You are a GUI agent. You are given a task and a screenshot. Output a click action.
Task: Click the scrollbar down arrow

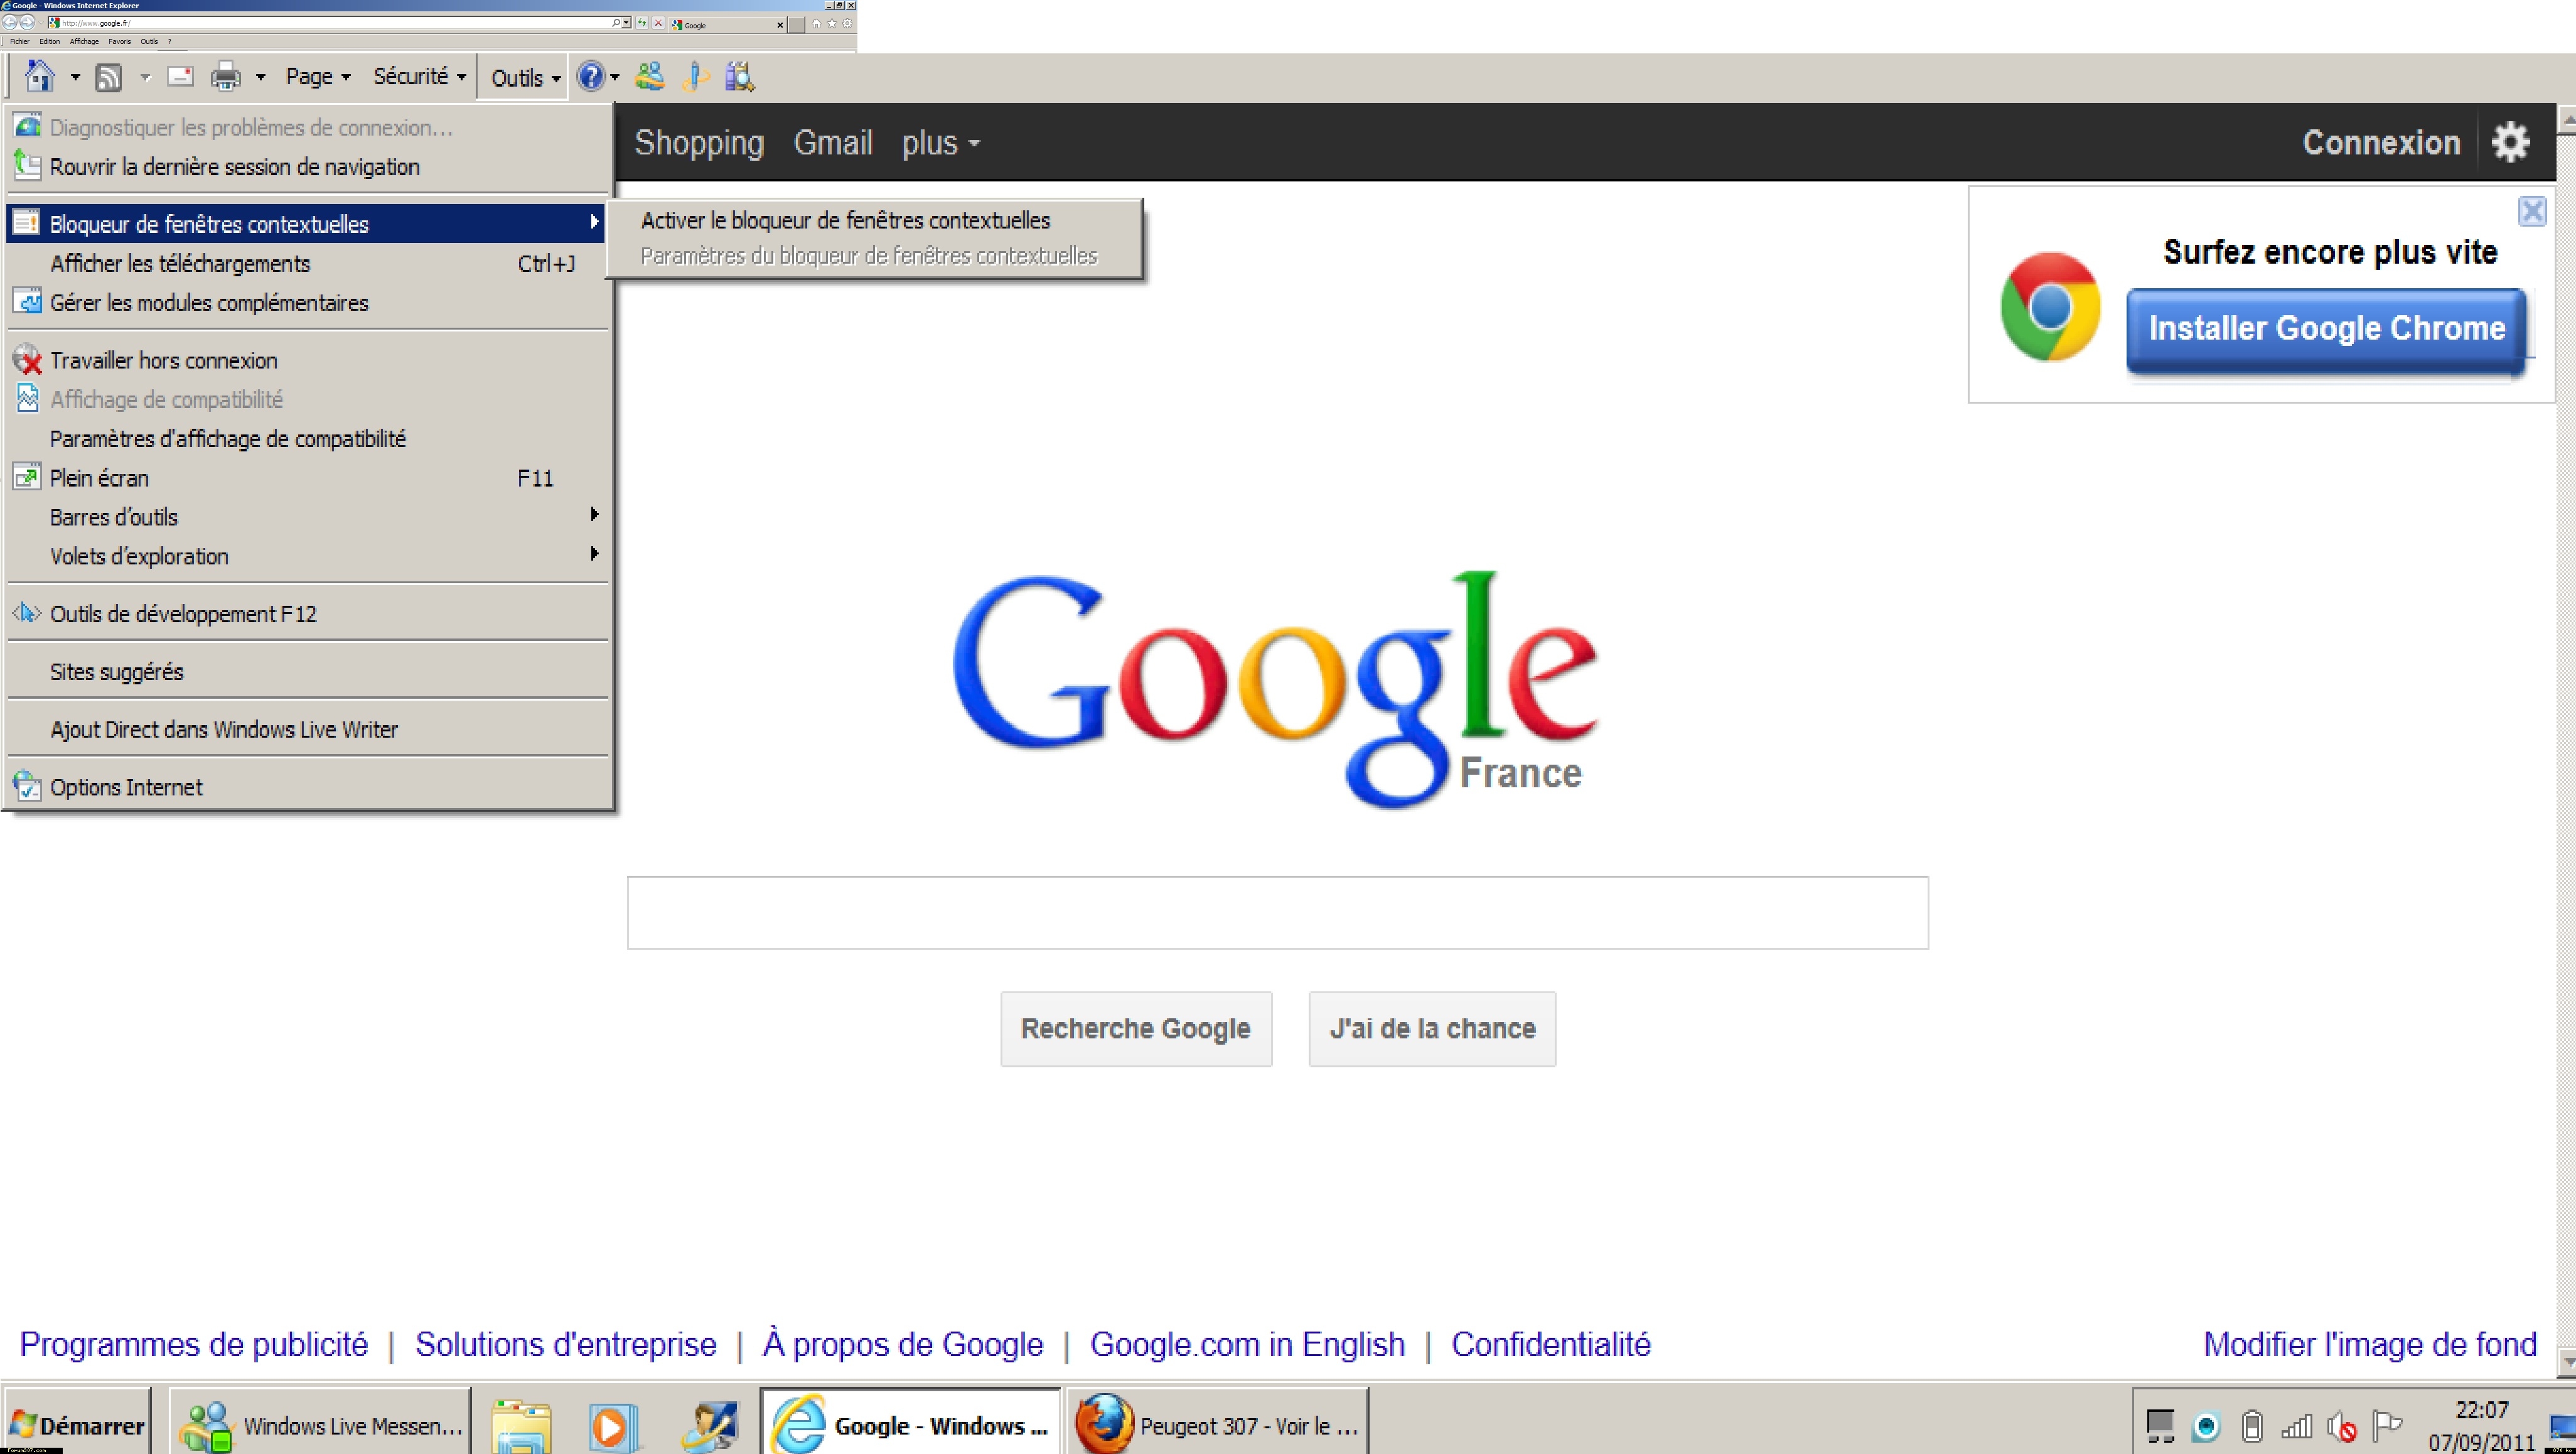[2566, 1361]
